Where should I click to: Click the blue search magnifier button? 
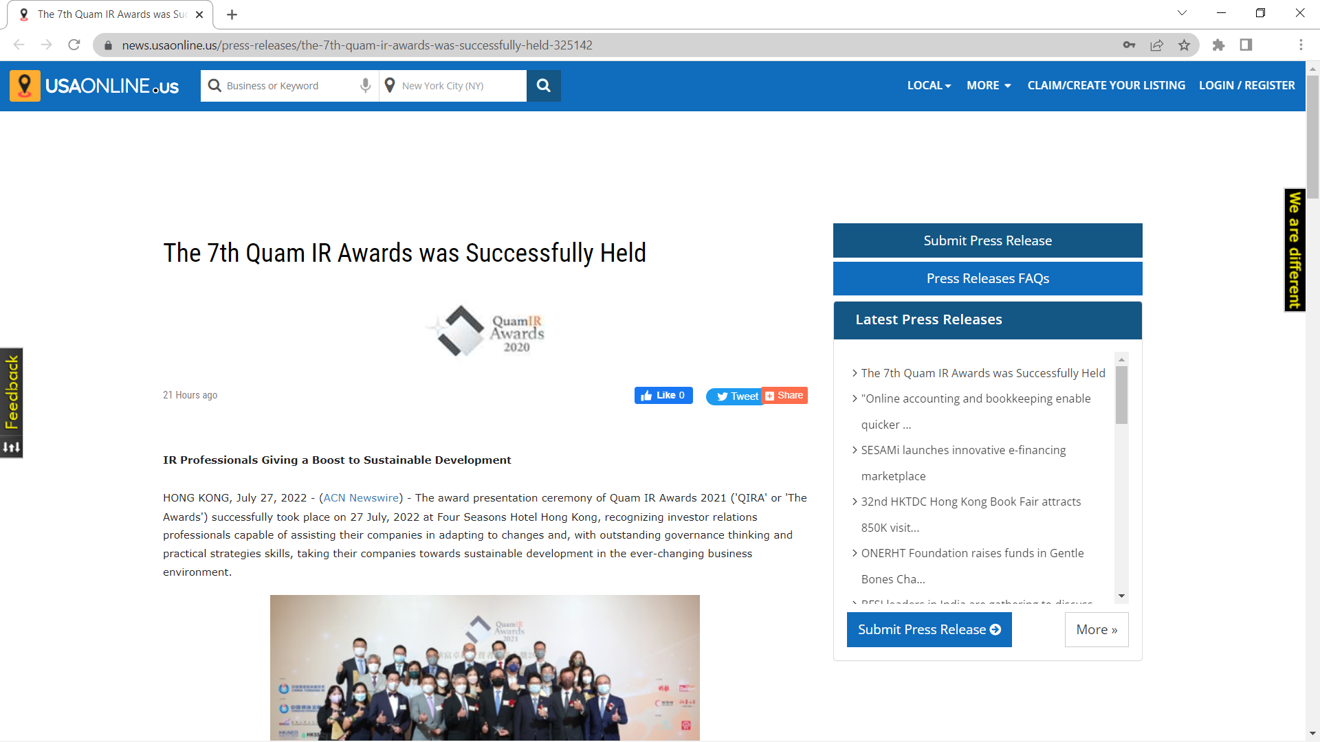pos(544,86)
